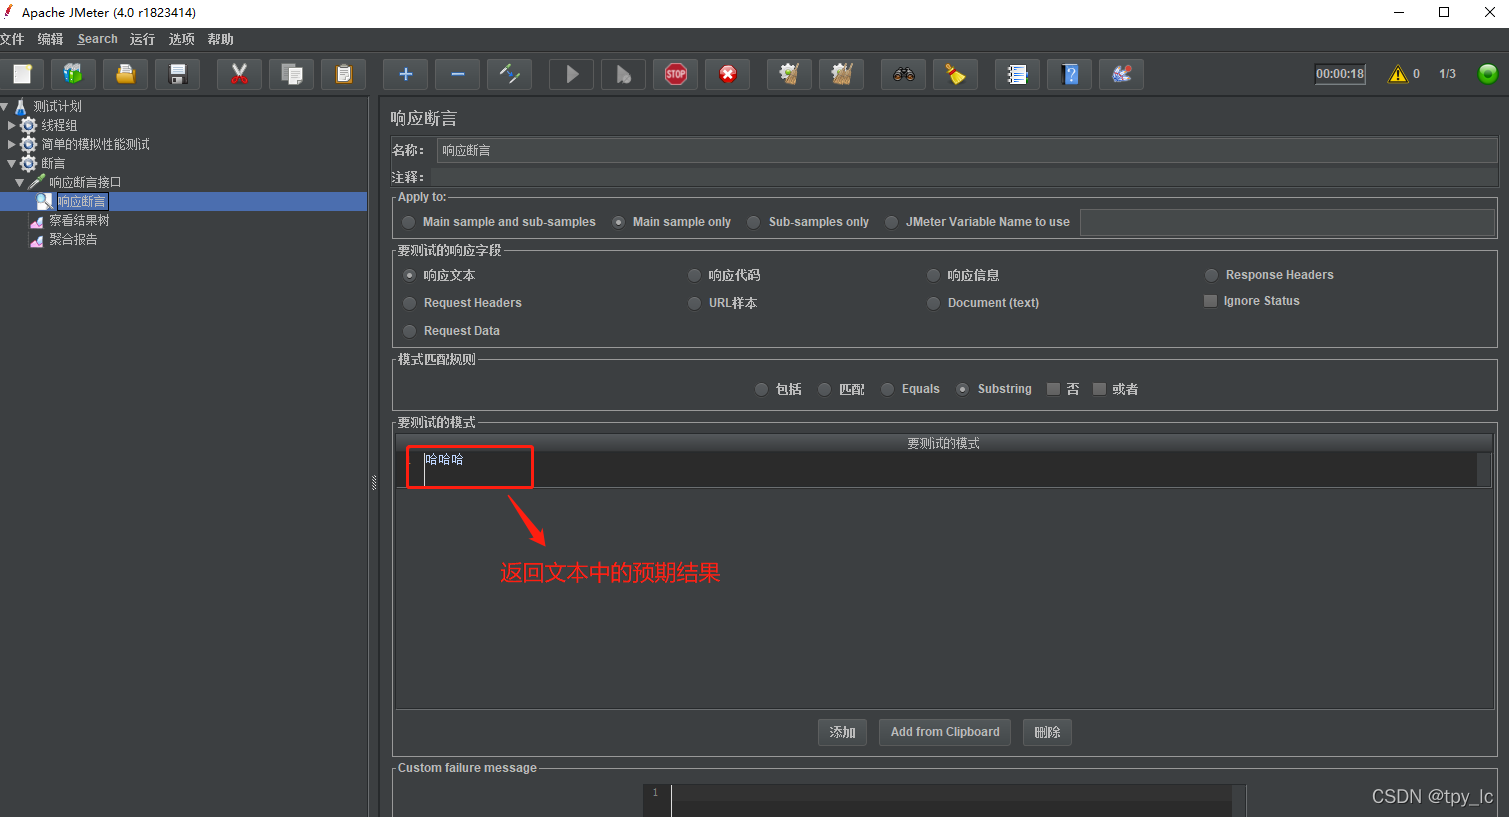This screenshot has width=1509, height=817.
Task: Click the Custom failure message text area
Action: coord(951,800)
